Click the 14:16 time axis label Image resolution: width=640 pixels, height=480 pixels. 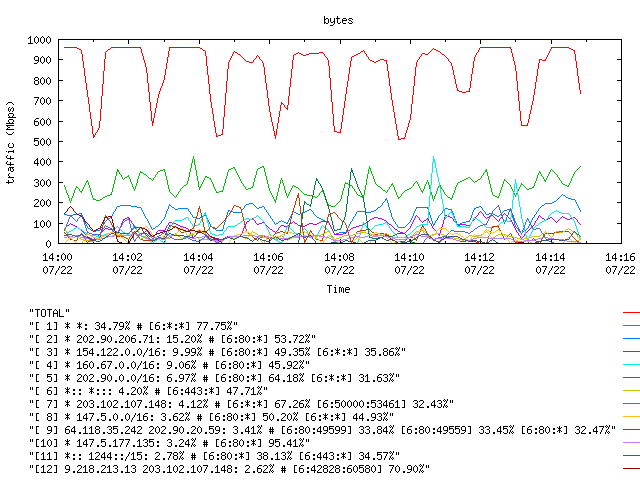[620, 257]
